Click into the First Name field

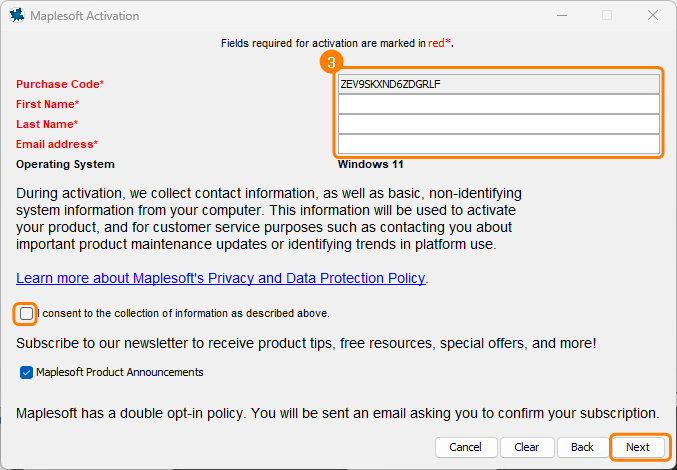pyautogui.click(x=499, y=104)
